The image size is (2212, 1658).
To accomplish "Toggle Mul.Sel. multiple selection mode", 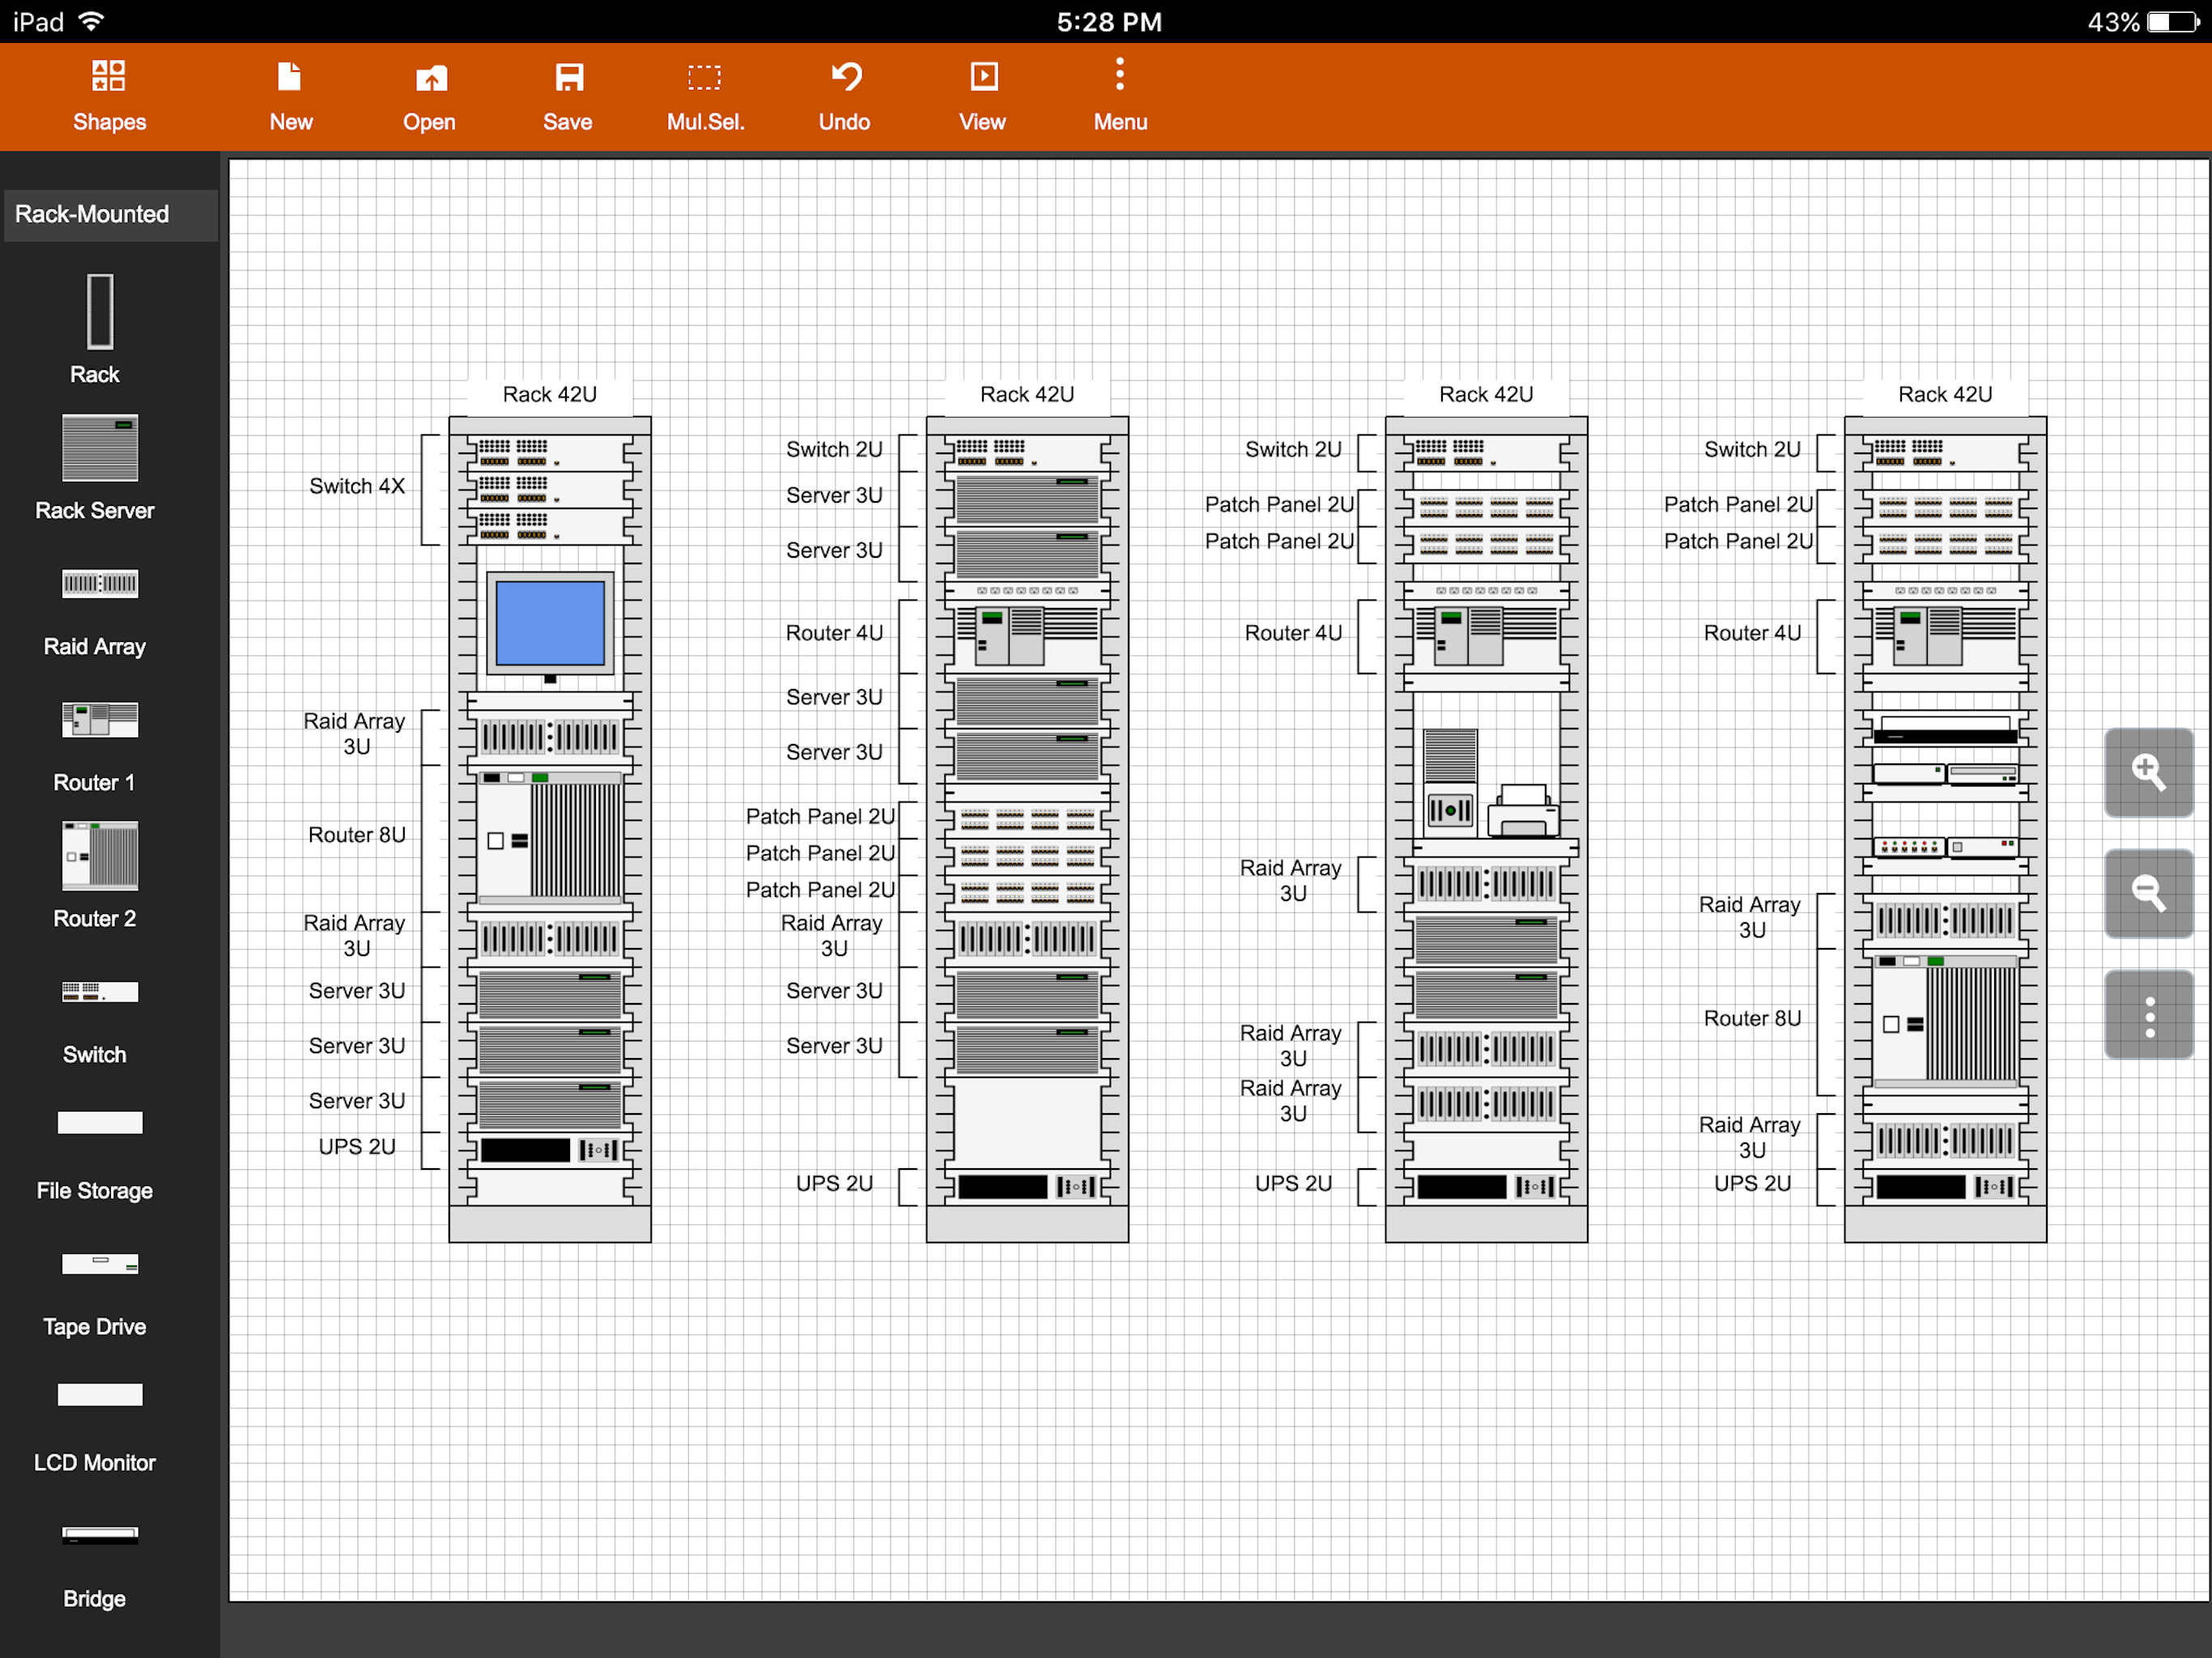I will tap(705, 96).
